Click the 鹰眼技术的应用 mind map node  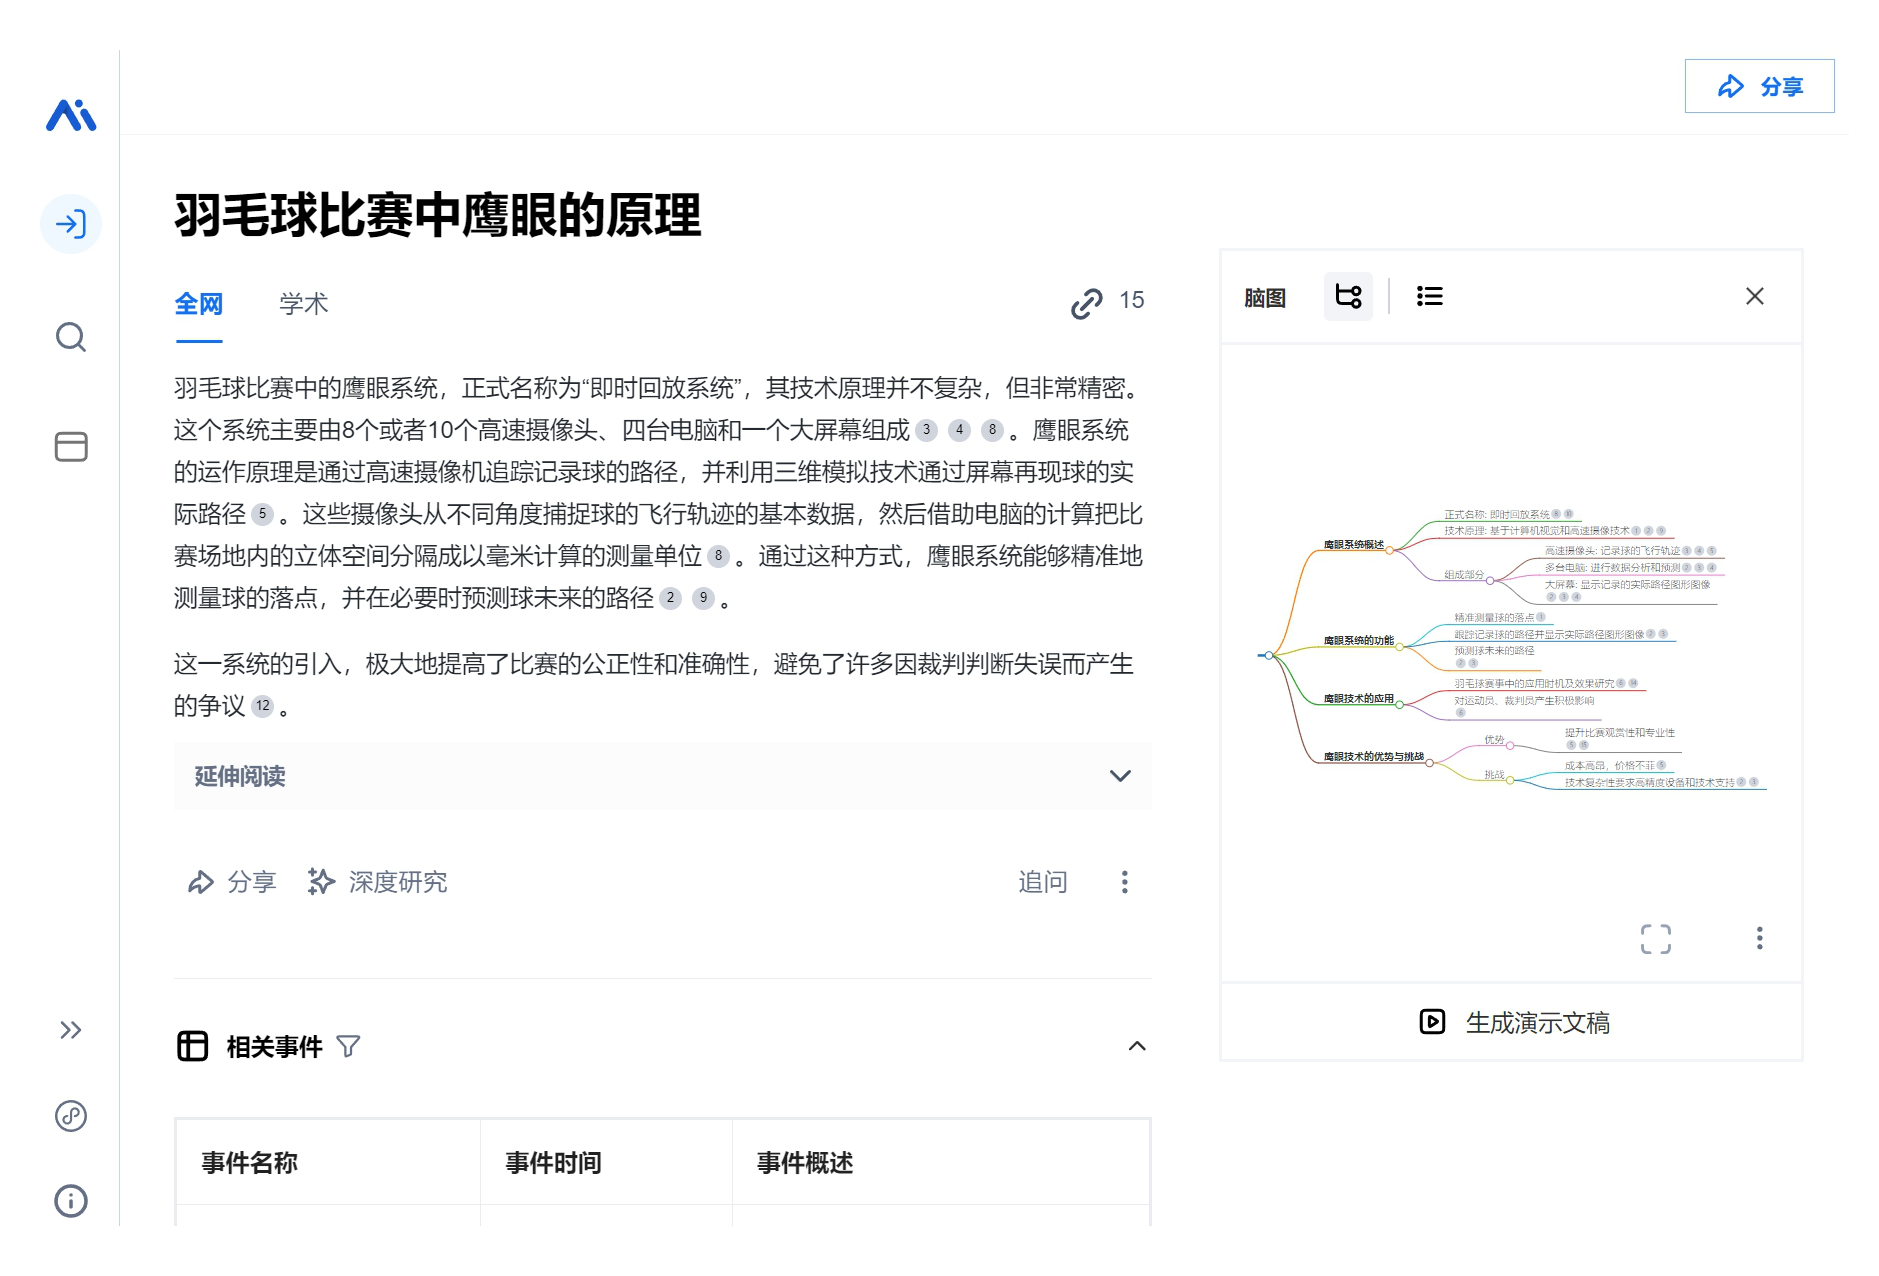click(1359, 699)
